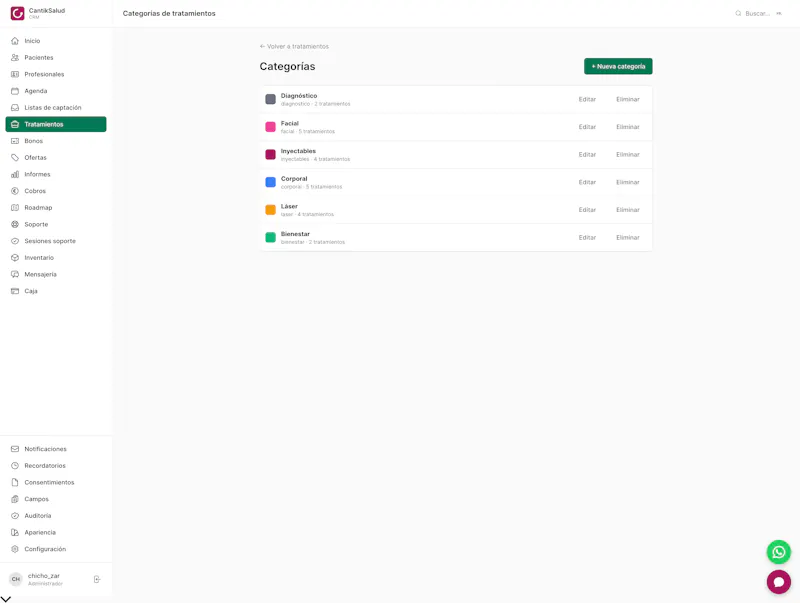Screen dimensions: 800x603
Task: Delete the Diagnóstico category
Action: tap(628, 99)
